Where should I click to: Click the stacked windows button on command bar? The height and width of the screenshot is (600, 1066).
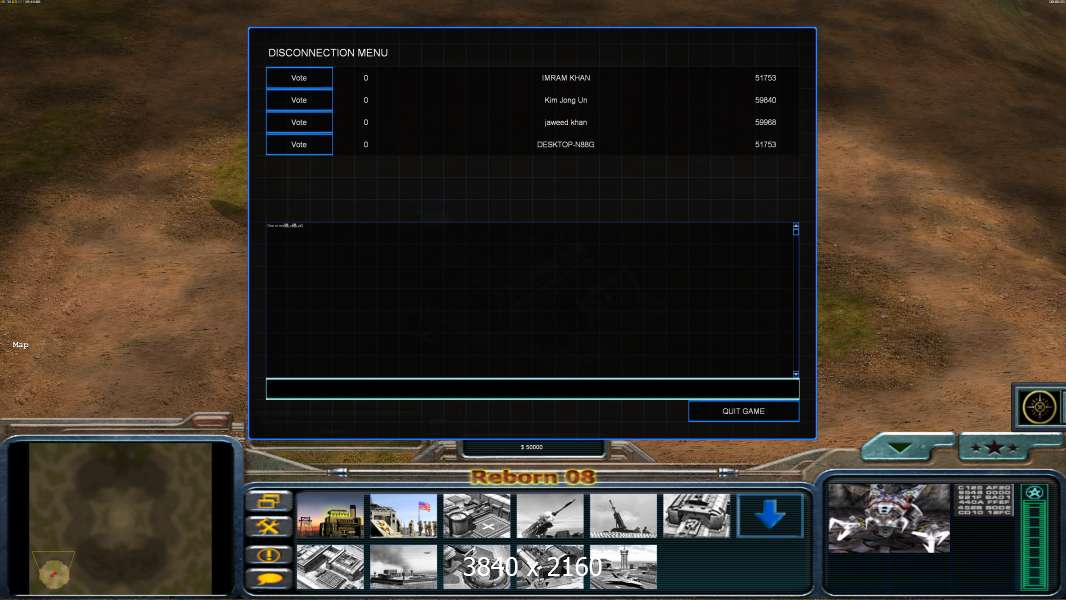[268, 501]
